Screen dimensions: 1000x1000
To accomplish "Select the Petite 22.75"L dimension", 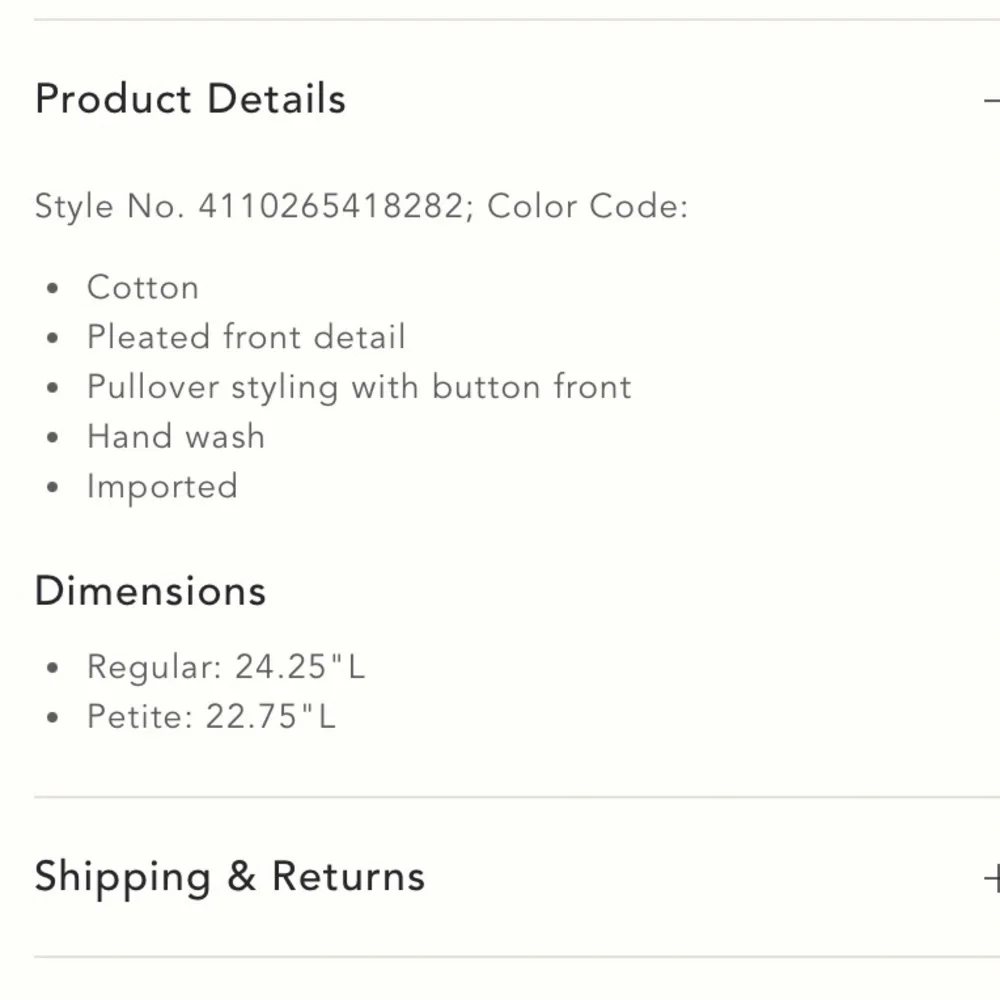I will point(211,717).
